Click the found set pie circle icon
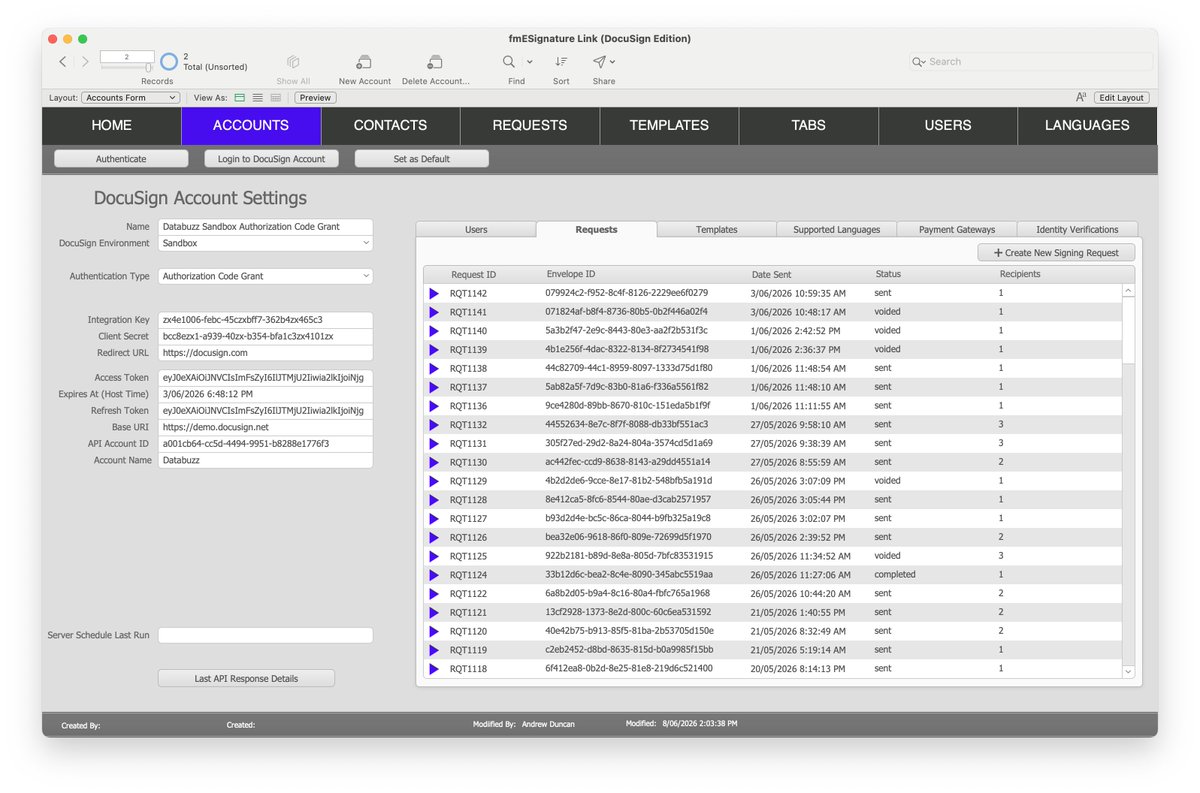Image resolution: width=1200 pixels, height=793 pixels. pyautogui.click(x=169, y=62)
